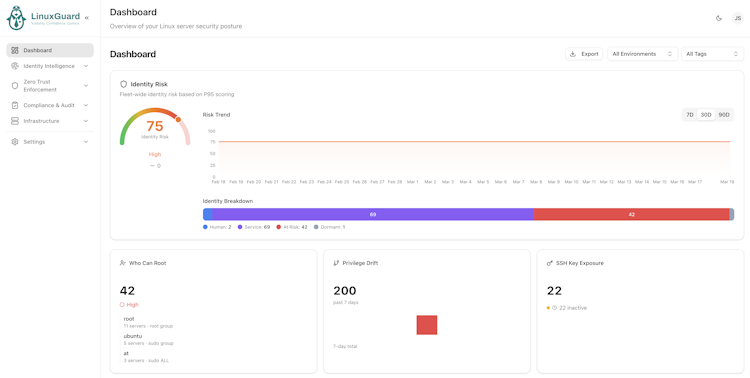Click the Compliance & Audit clipboard icon
The image size is (750, 378).
15,105
